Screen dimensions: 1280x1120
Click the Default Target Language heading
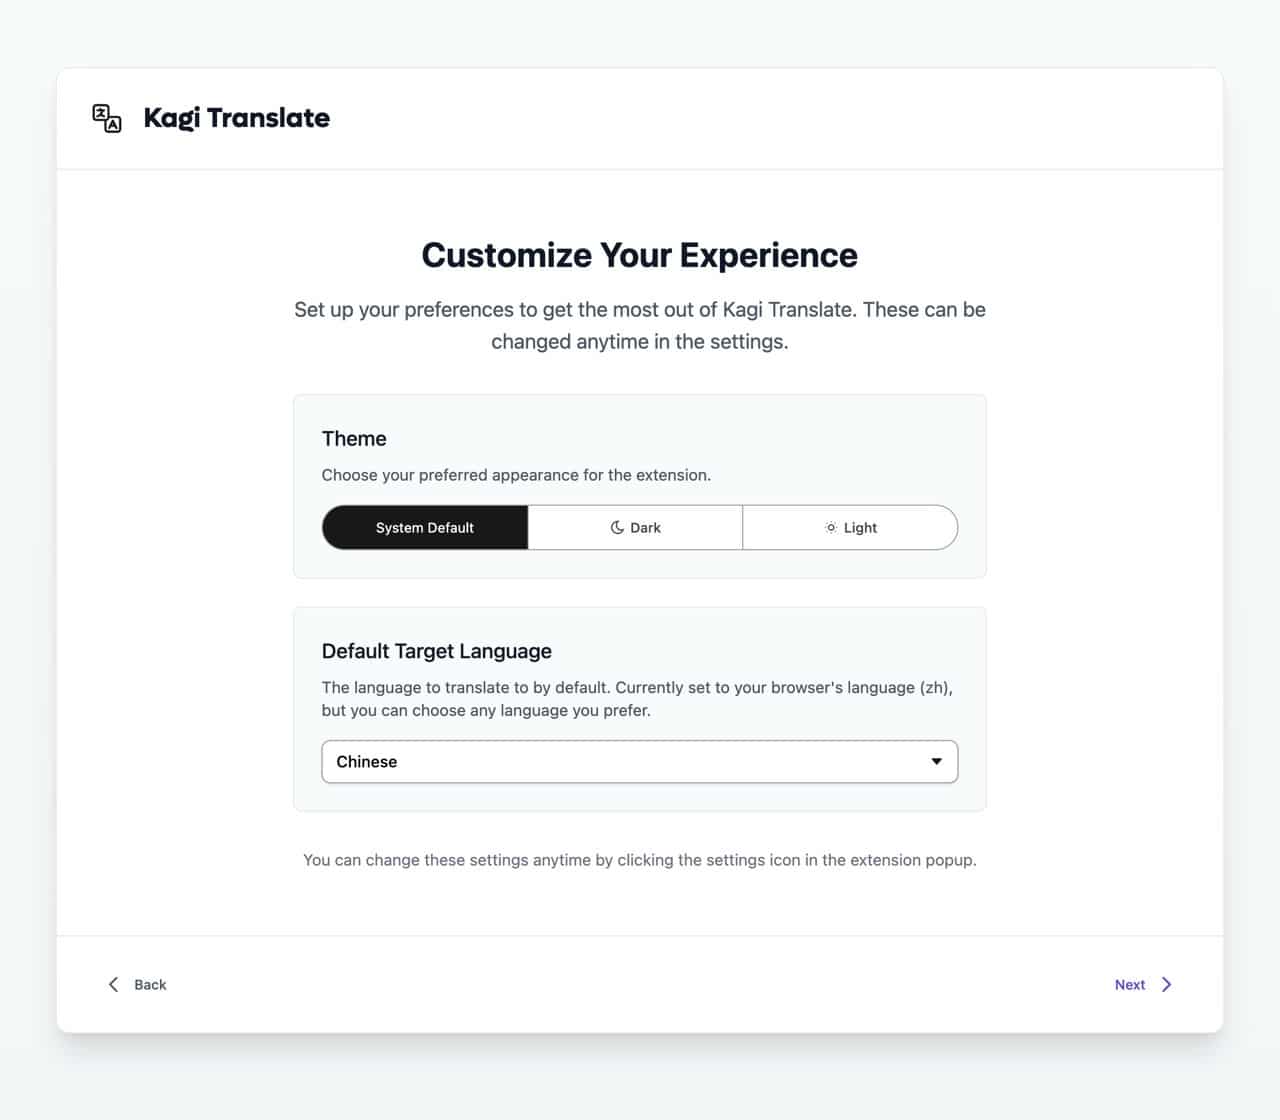437,651
